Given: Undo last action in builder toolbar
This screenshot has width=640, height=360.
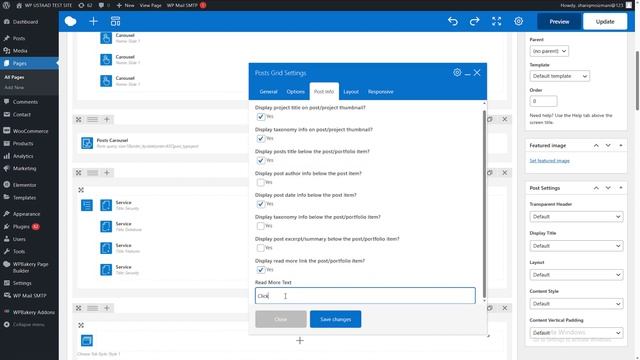Looking at the screenshot, I should click(453, 21).
